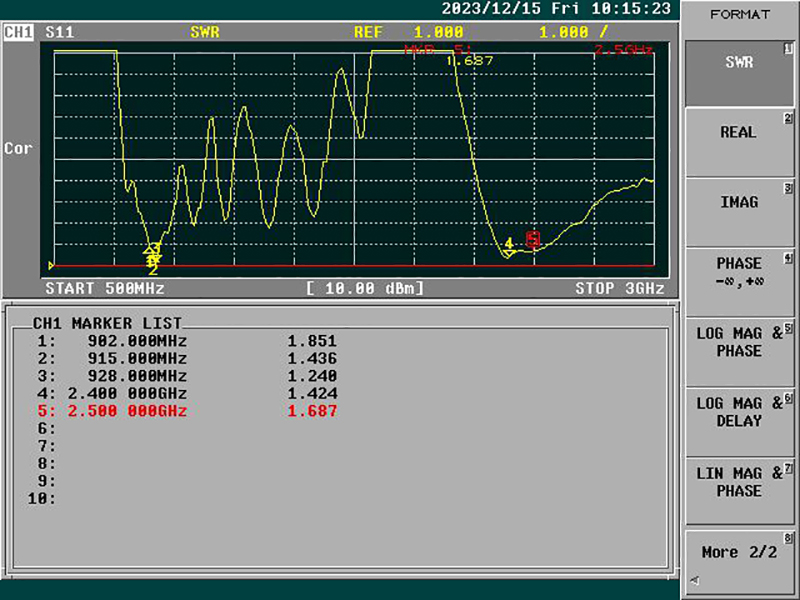Select marker 4 on the trace
800x600 pixels.
pyautogui.click(x=509, y=247)
